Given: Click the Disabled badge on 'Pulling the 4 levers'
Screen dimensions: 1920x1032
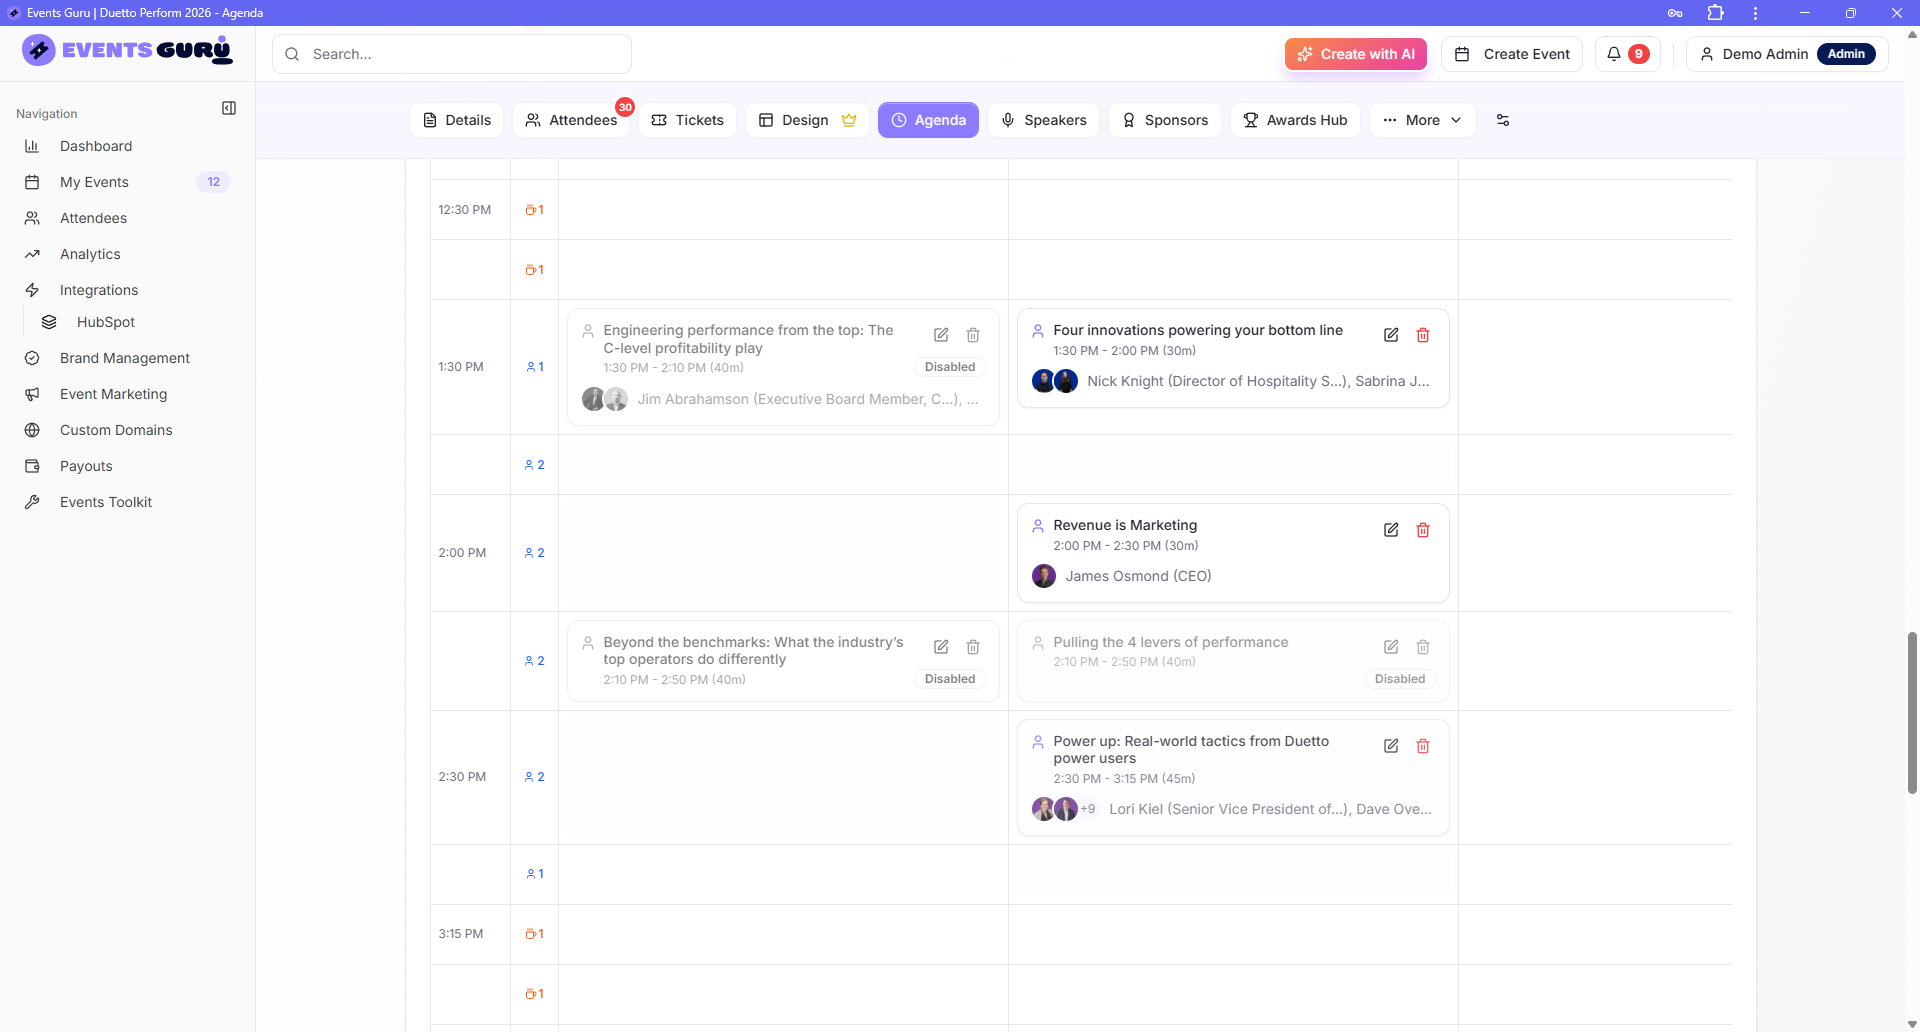Looking at the screenshot, I should pos(1400,679).
